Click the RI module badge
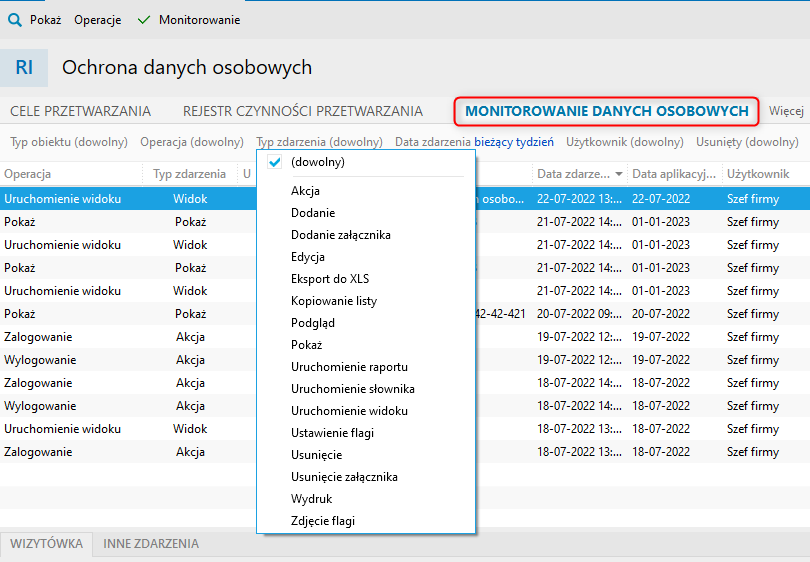This screenshot has height=562, width=810. coord(24,68)
